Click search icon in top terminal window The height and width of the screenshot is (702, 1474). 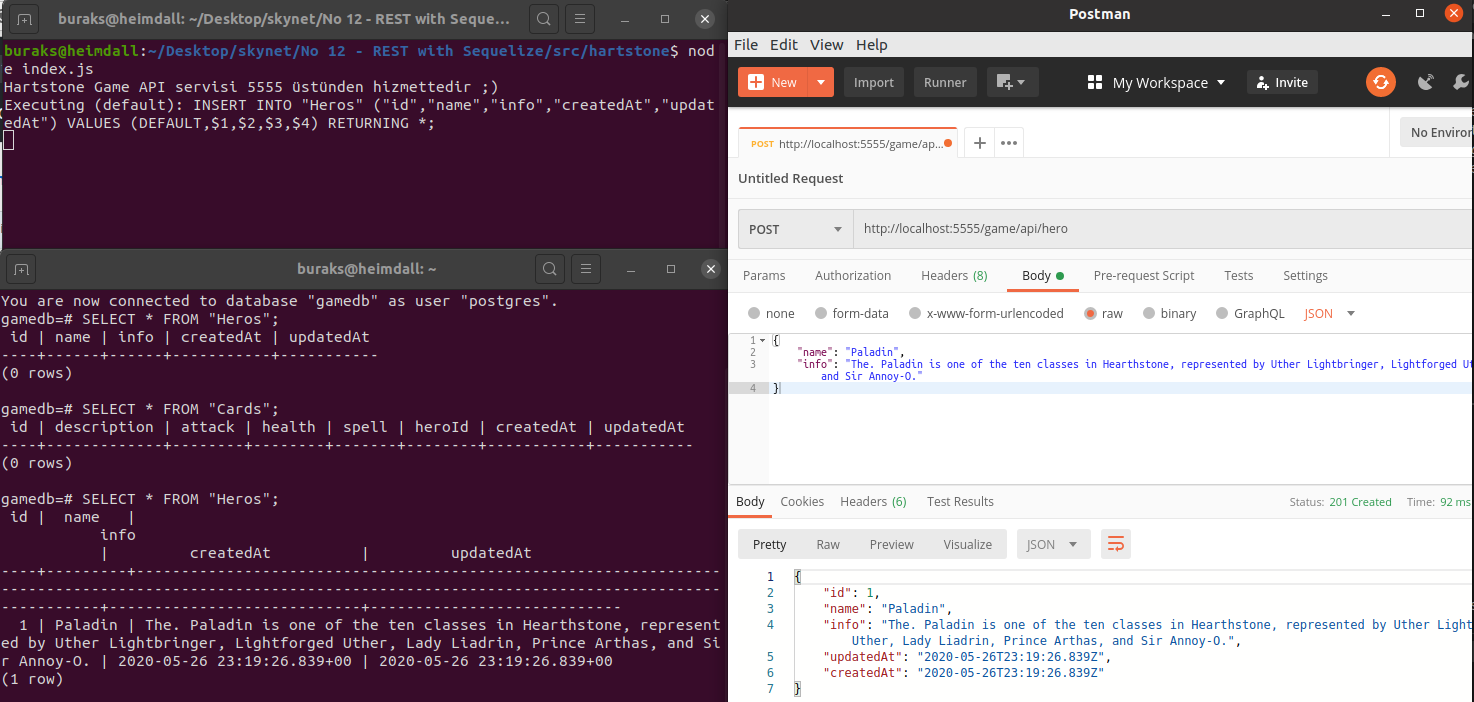(x=543, y=19)
